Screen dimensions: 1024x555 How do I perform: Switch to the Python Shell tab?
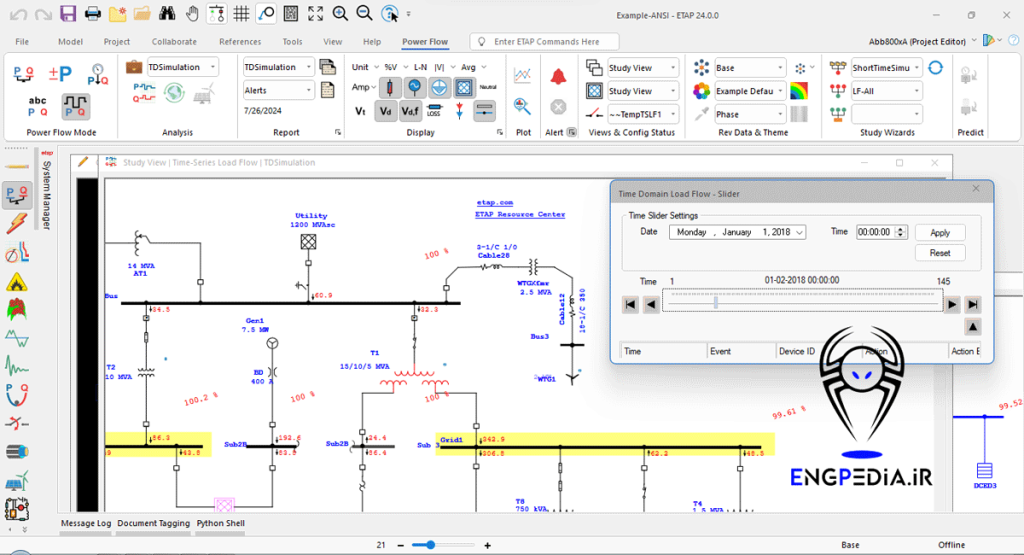[x=220, y=523]
